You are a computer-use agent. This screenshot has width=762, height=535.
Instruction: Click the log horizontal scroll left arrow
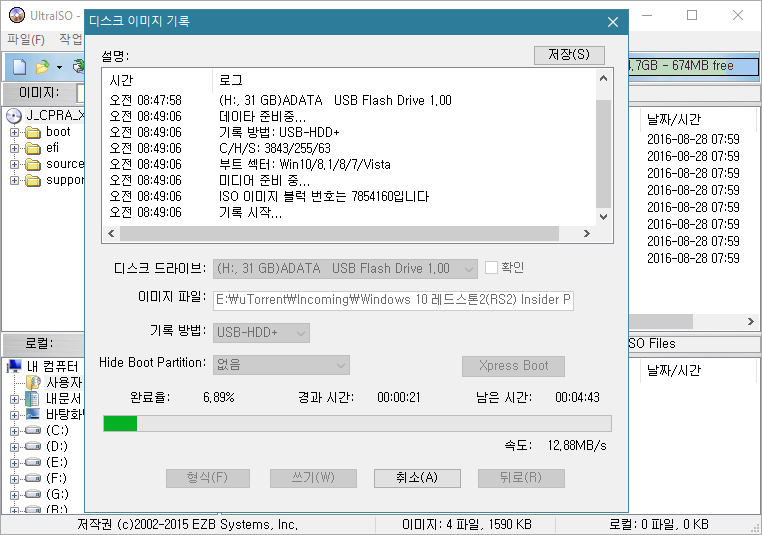(x=111, y=233)
